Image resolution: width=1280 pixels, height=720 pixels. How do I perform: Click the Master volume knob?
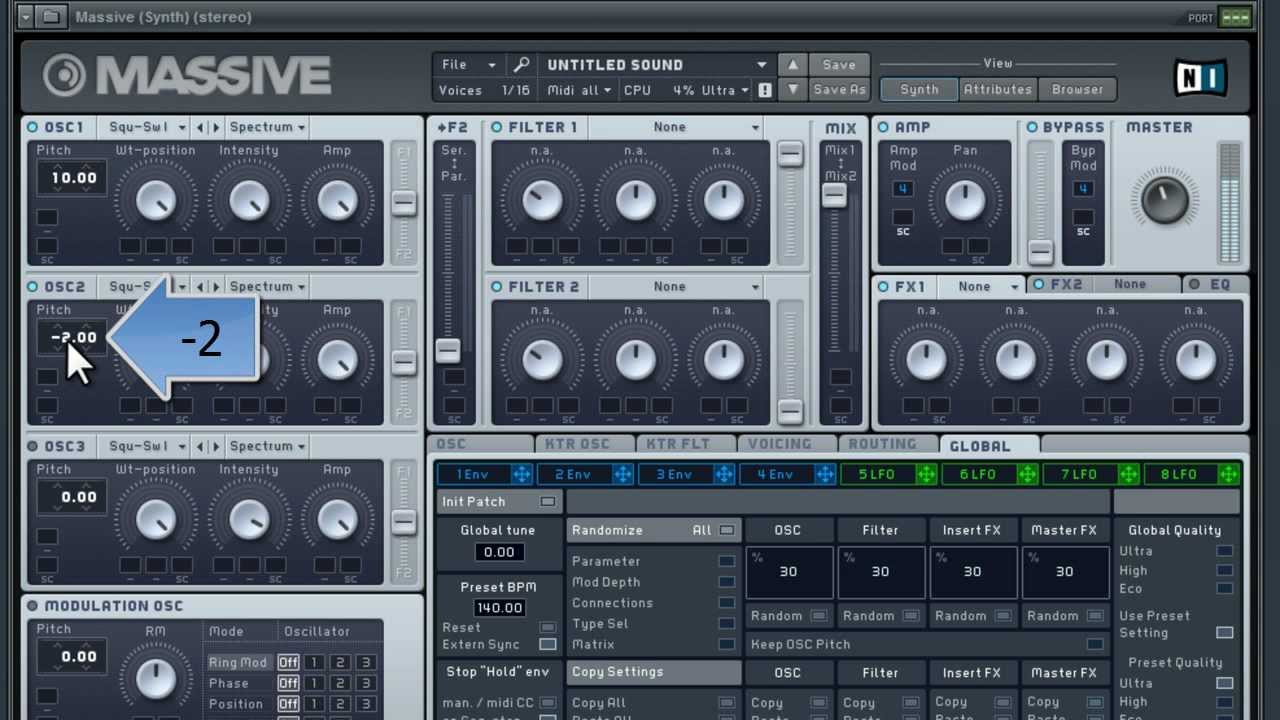point(1165,198)
